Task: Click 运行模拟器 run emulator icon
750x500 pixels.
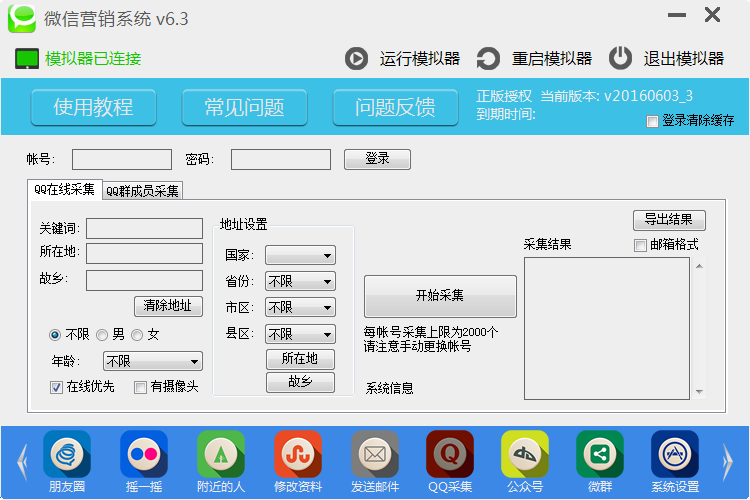Action: 356,58
